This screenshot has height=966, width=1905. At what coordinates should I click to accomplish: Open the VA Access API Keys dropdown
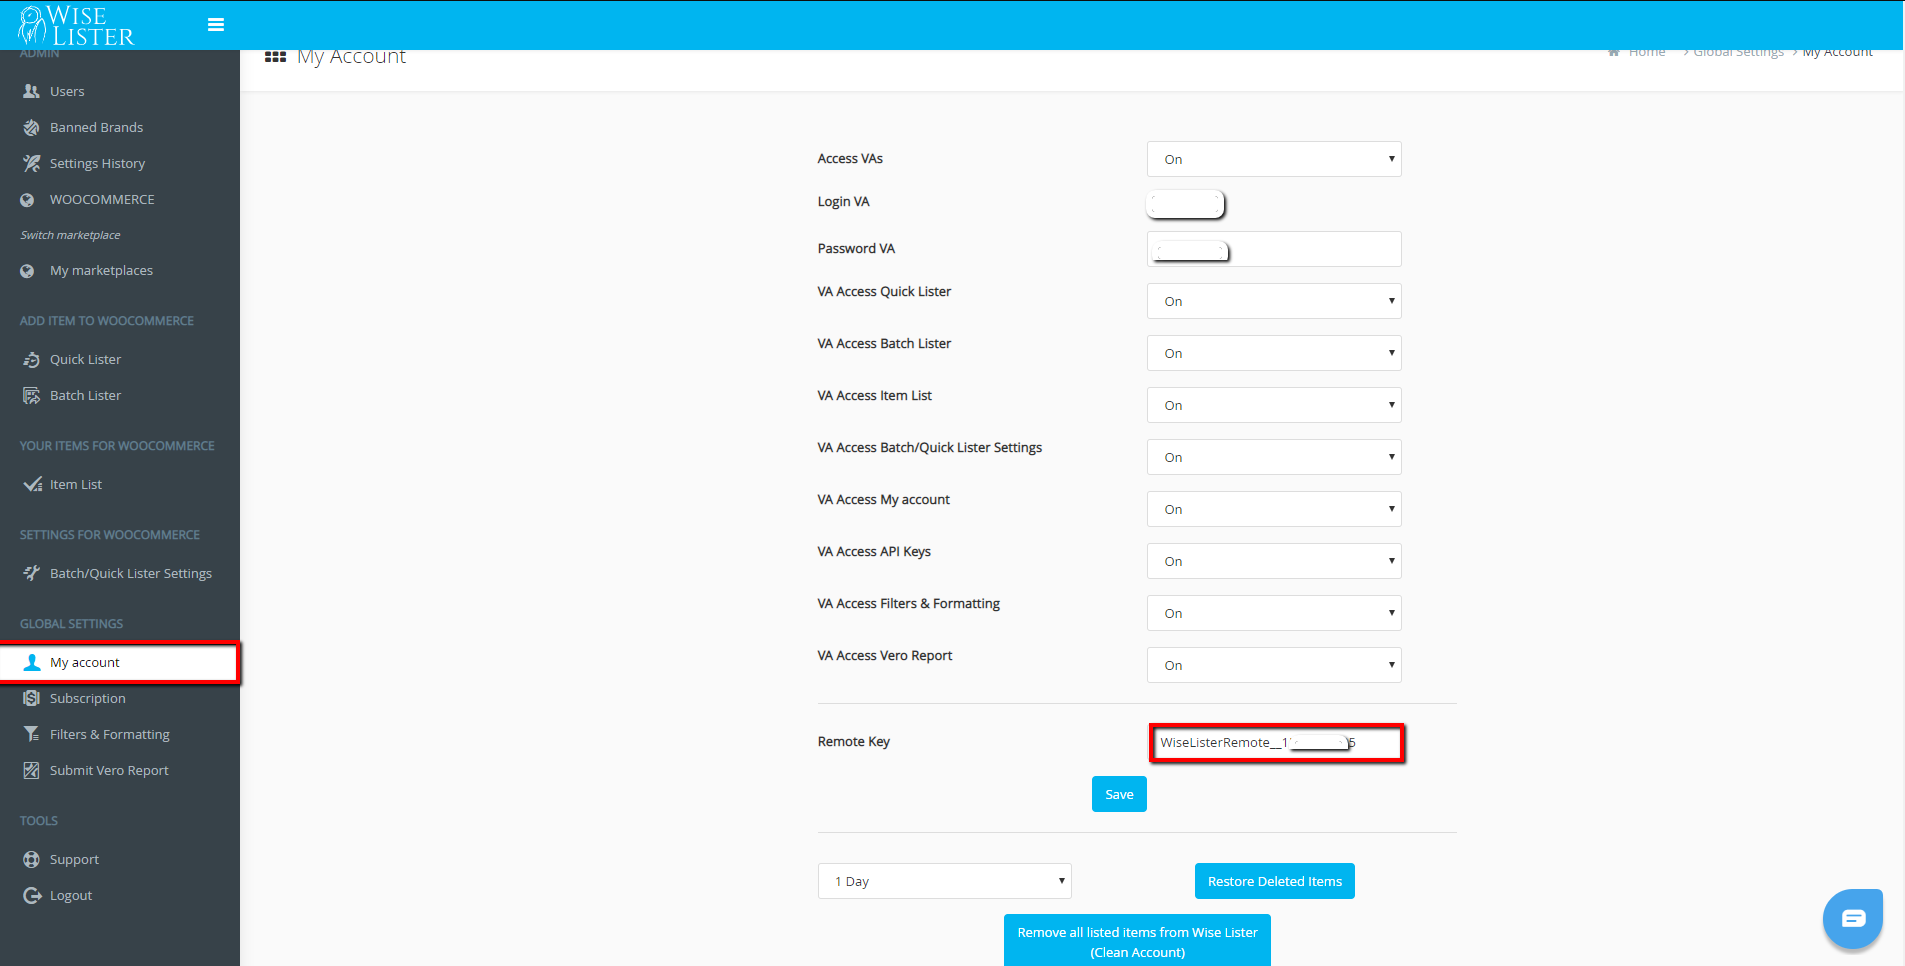[x=1274, y=561]
